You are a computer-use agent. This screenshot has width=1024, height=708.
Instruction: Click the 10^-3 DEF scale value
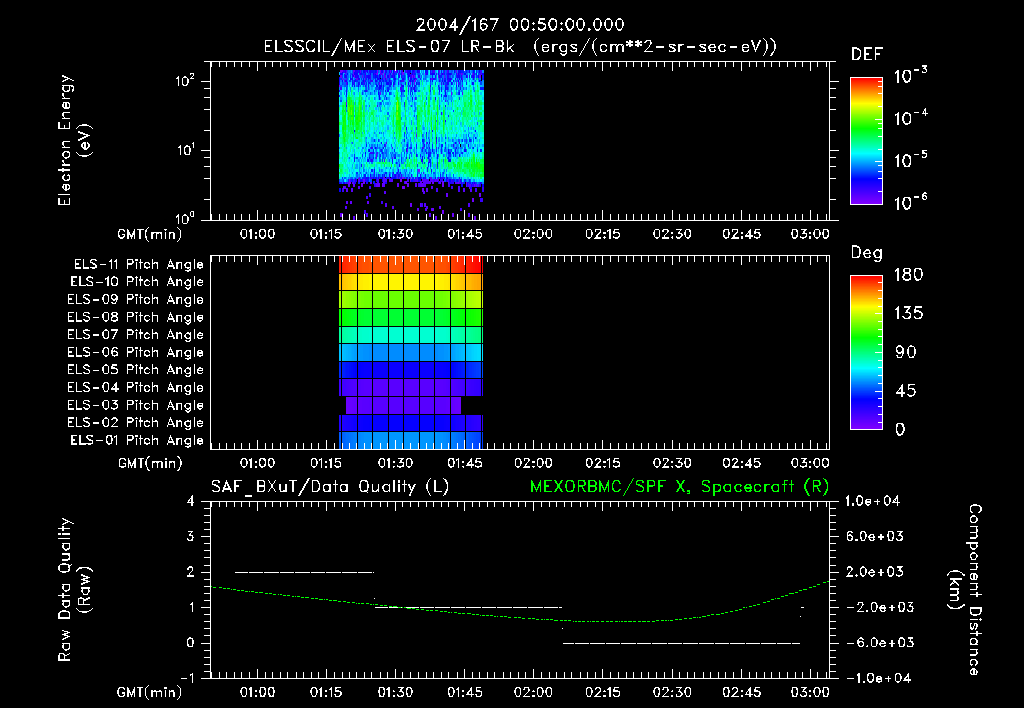click(910, 76)
